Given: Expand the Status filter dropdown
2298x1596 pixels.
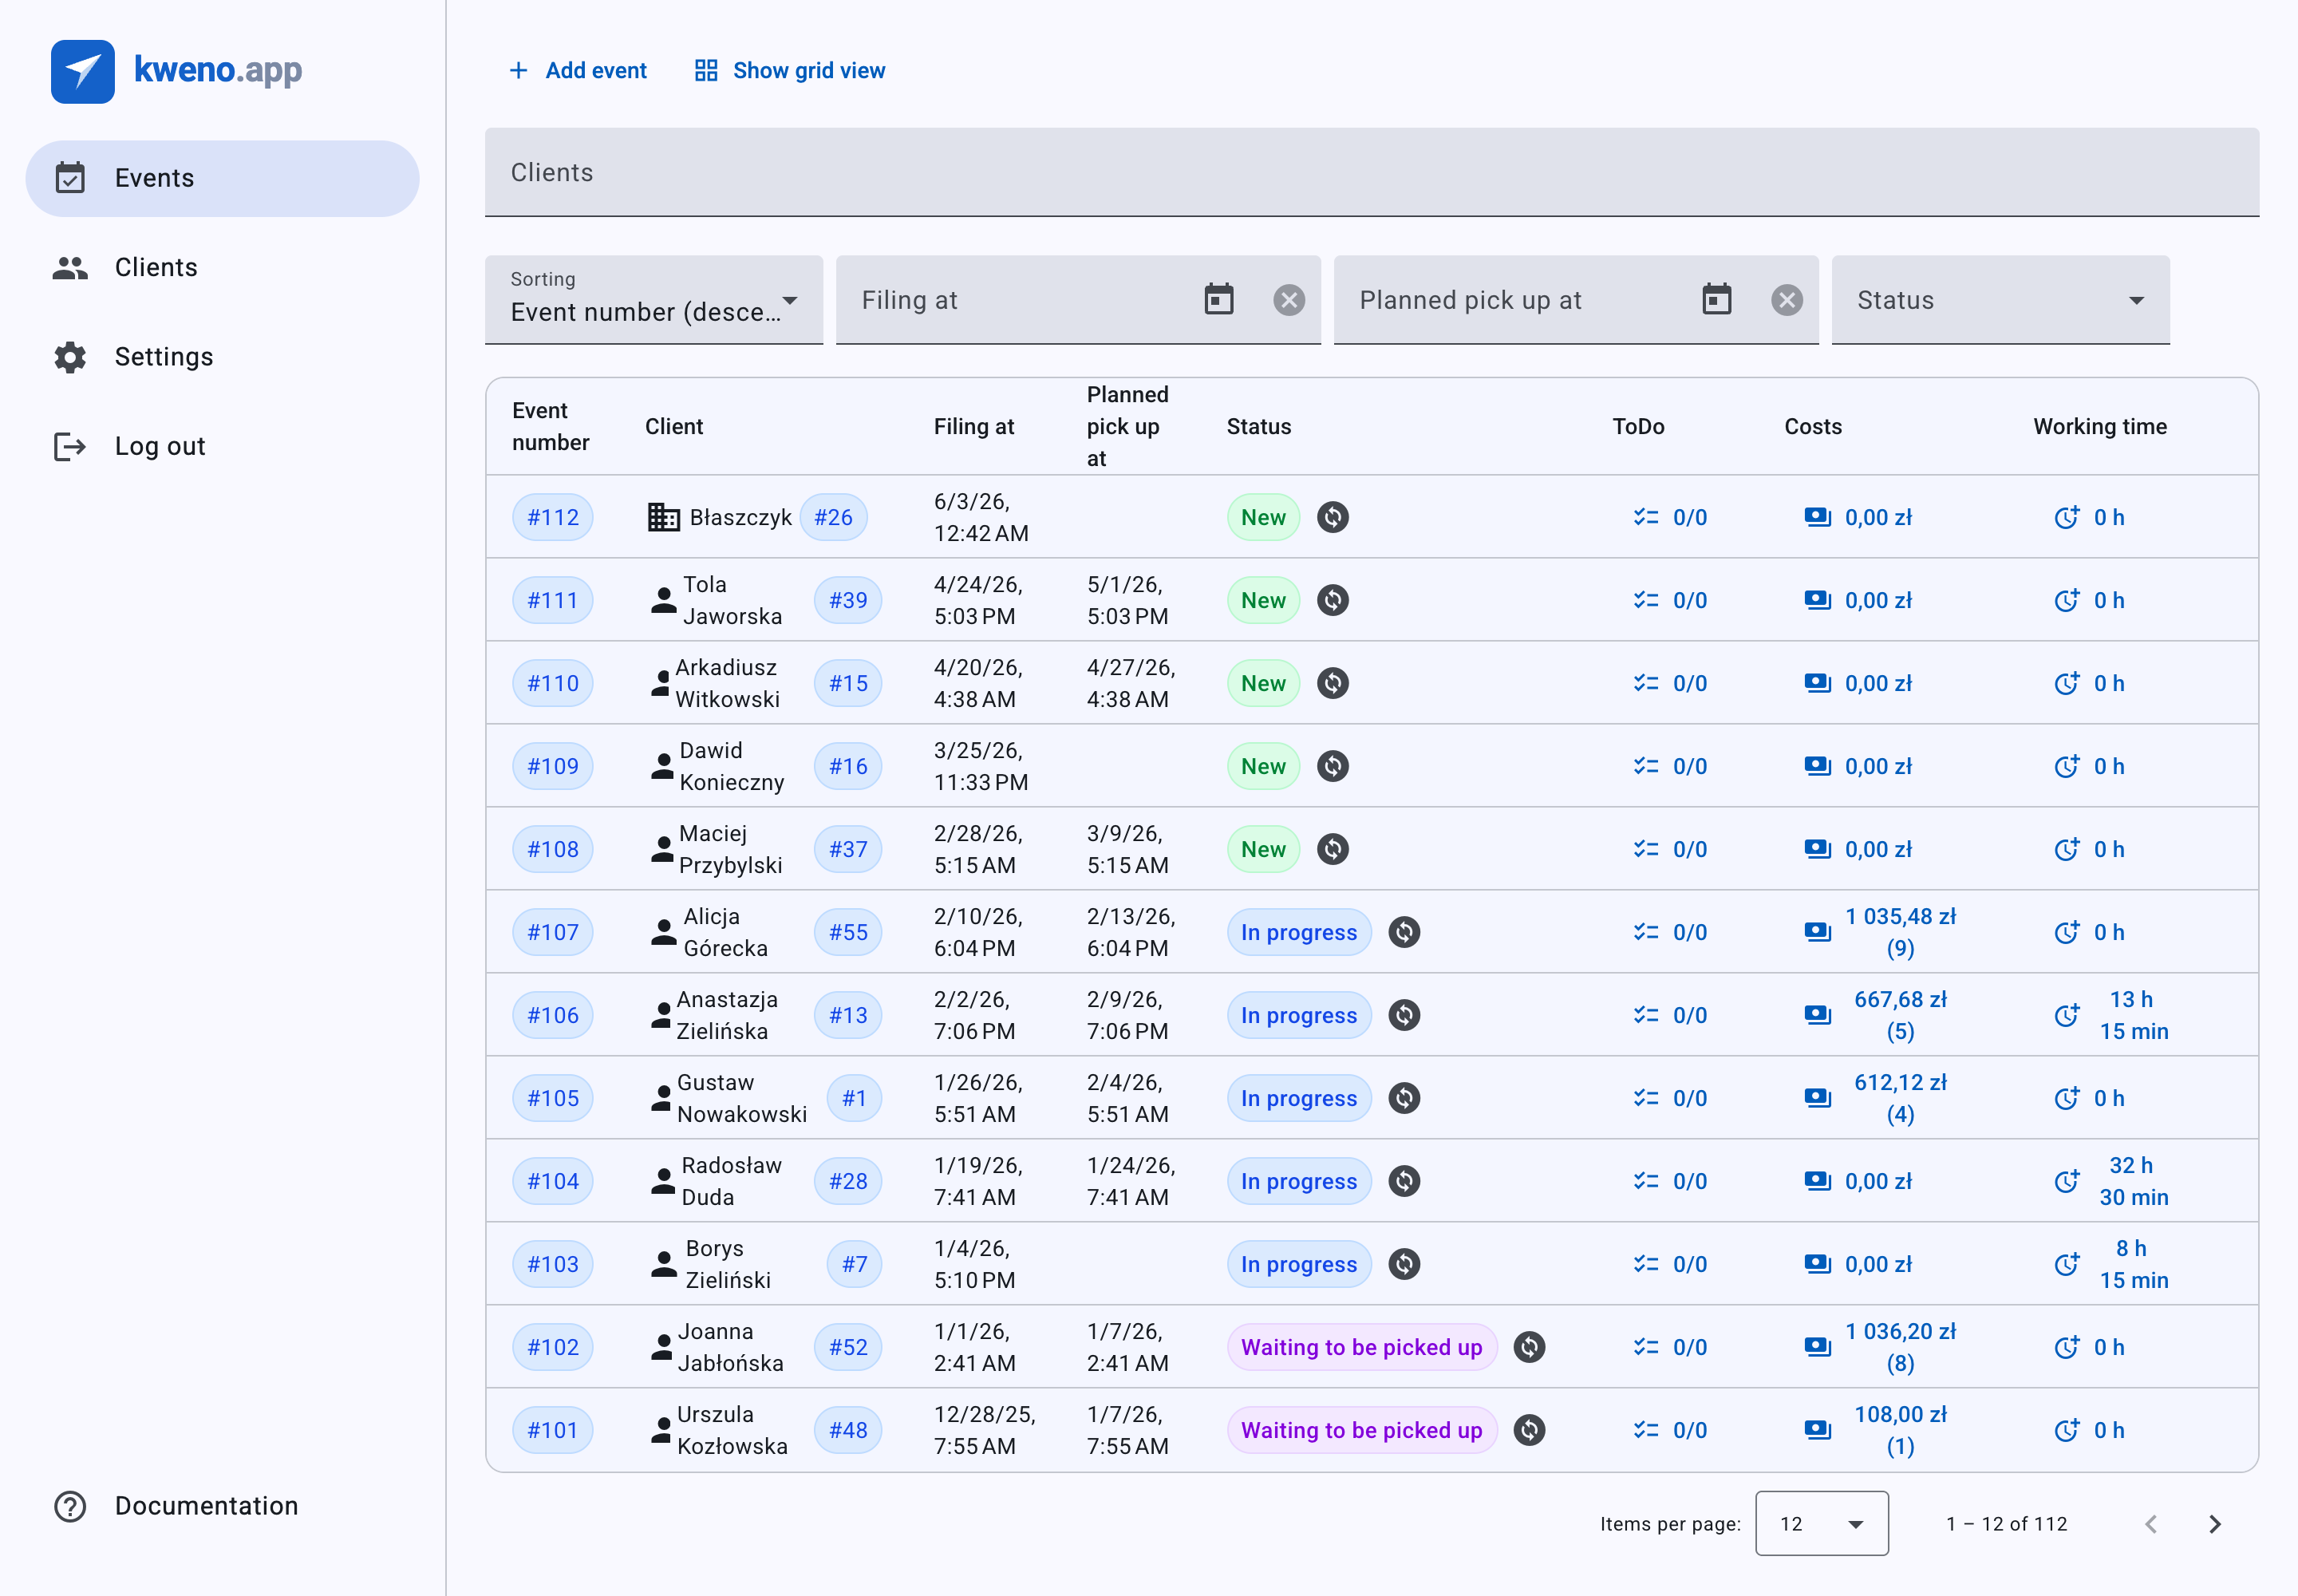Looking at the screenshot, I should 2000,299.
